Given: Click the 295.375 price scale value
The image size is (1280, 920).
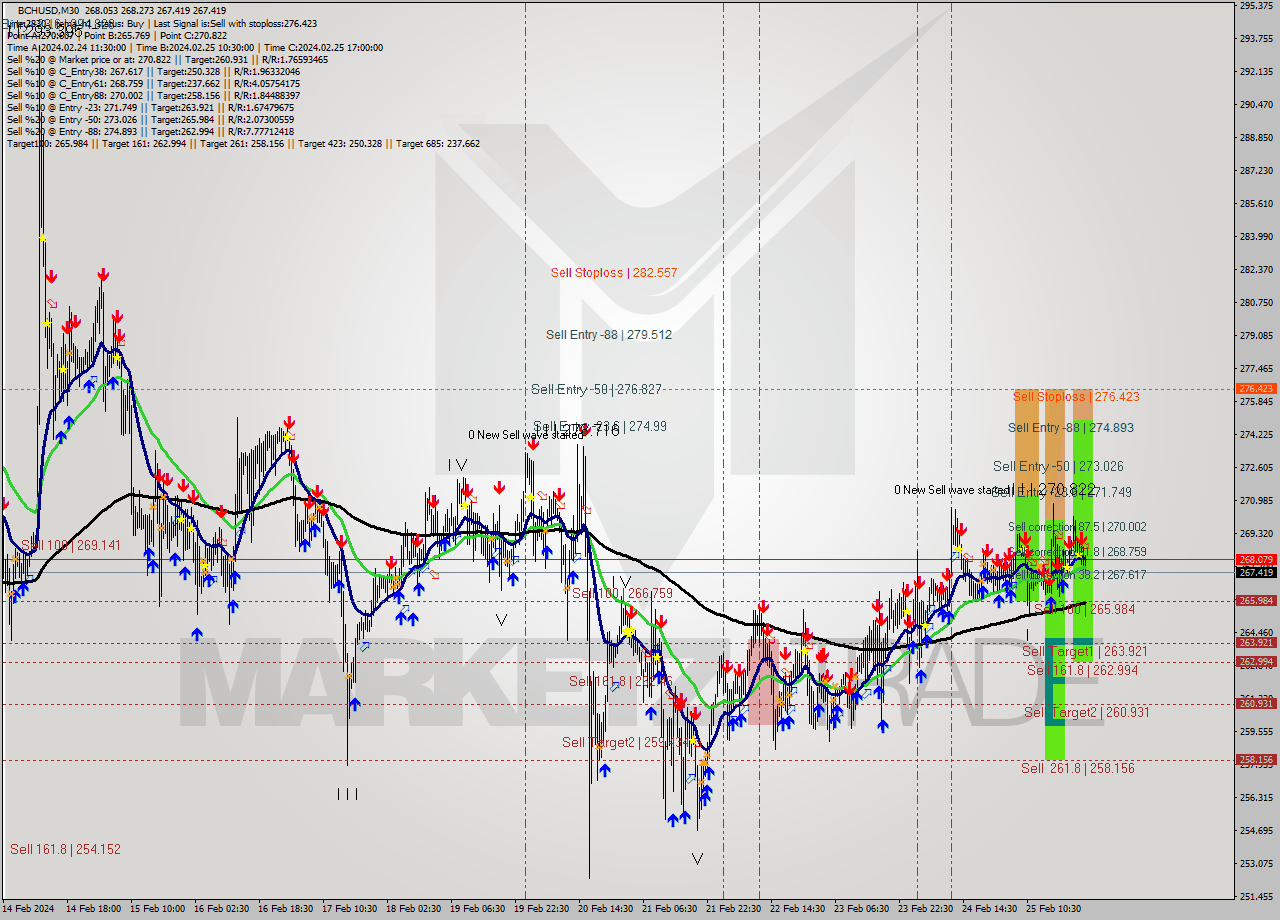Looking at the screenshot, I should (x=1256, y=6).
